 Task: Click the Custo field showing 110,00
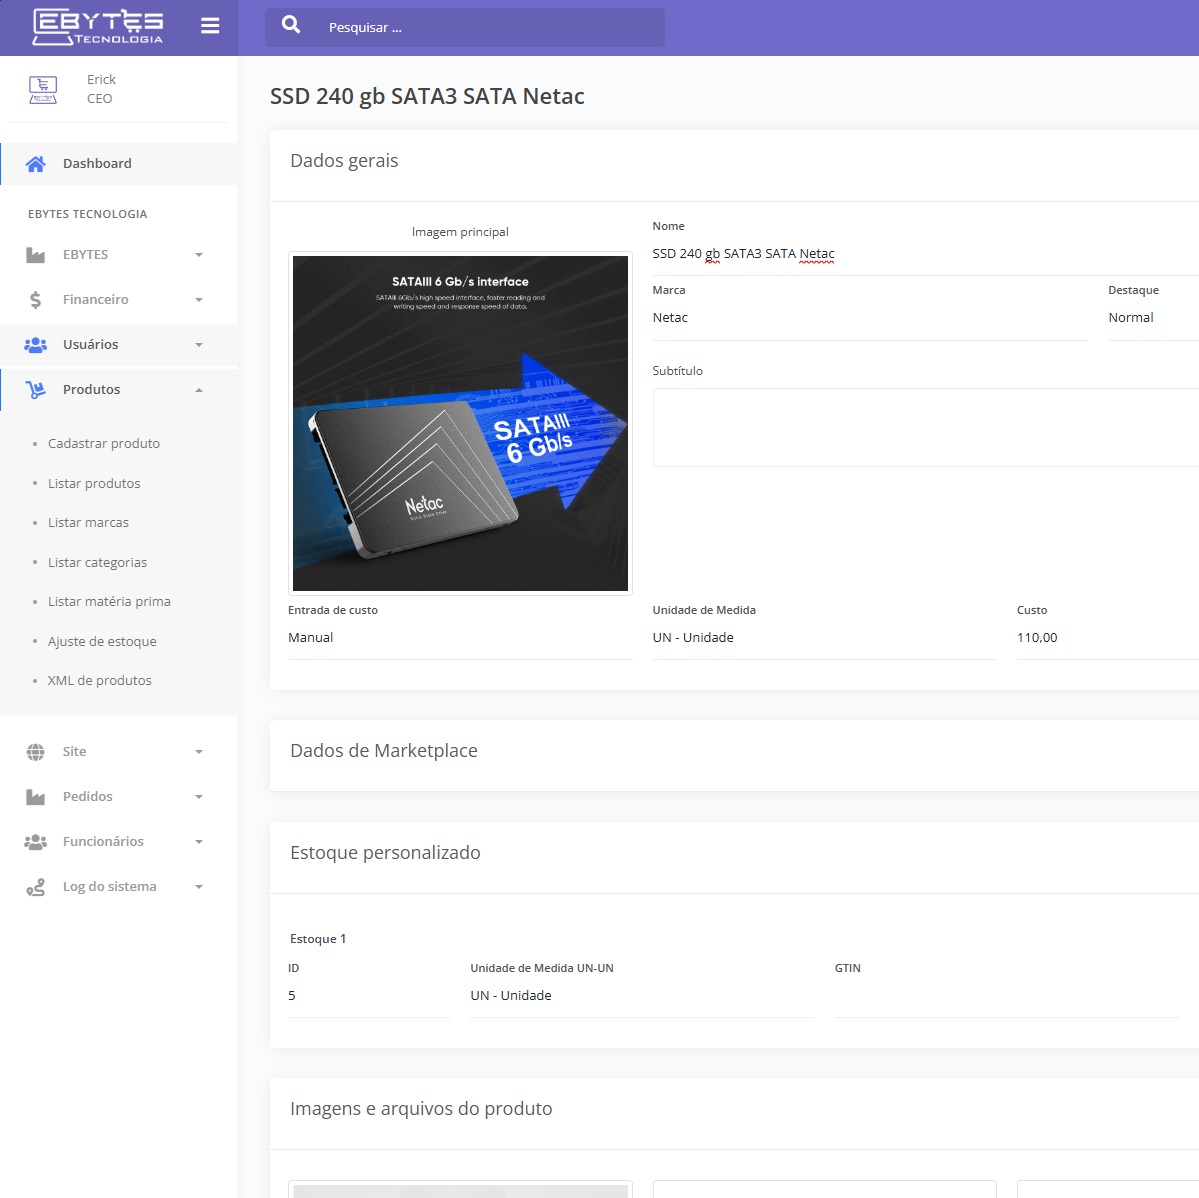tap(1108, 638)
